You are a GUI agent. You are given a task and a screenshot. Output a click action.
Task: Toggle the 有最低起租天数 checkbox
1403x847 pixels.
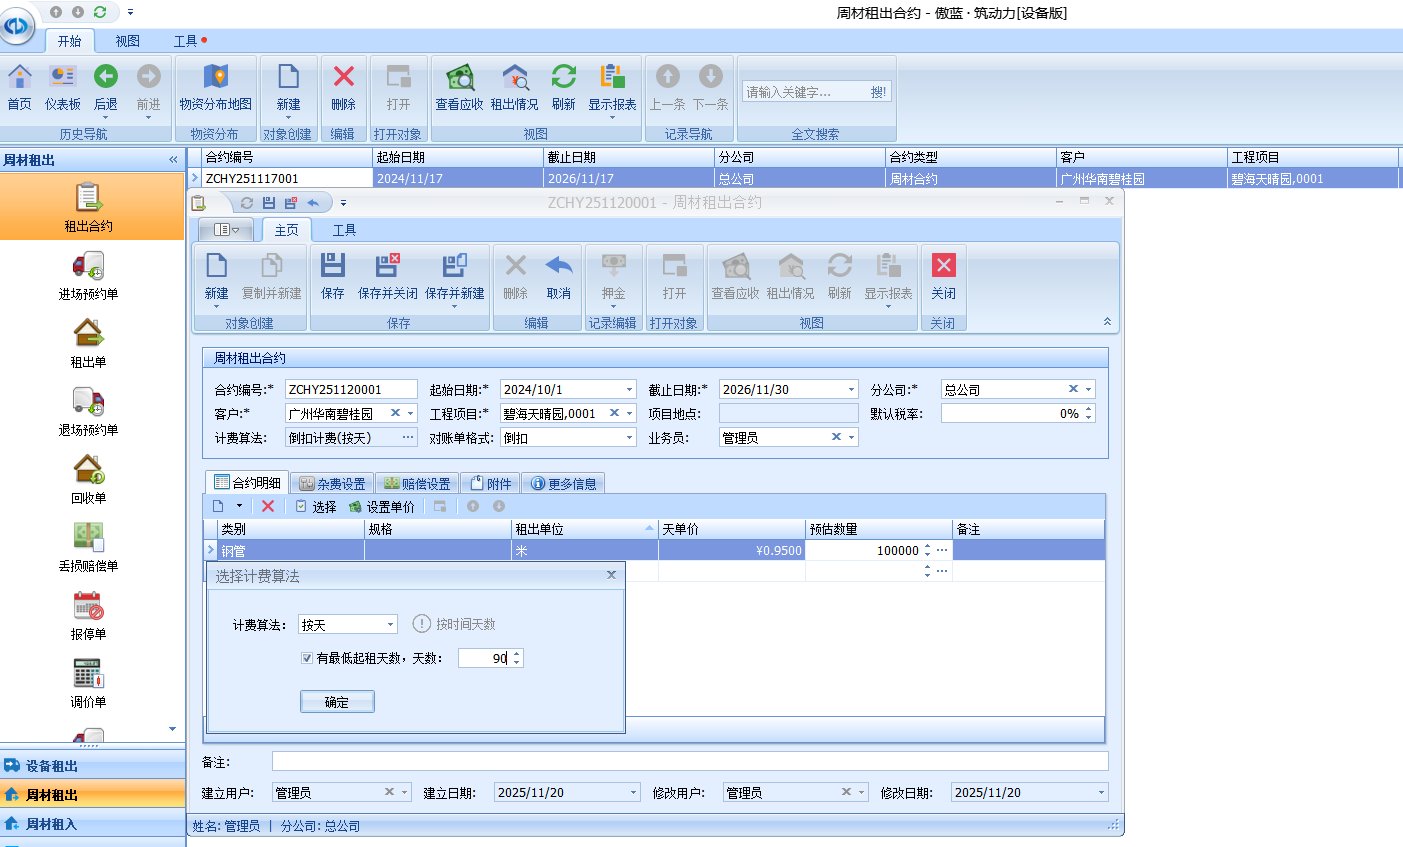[307, 658]
